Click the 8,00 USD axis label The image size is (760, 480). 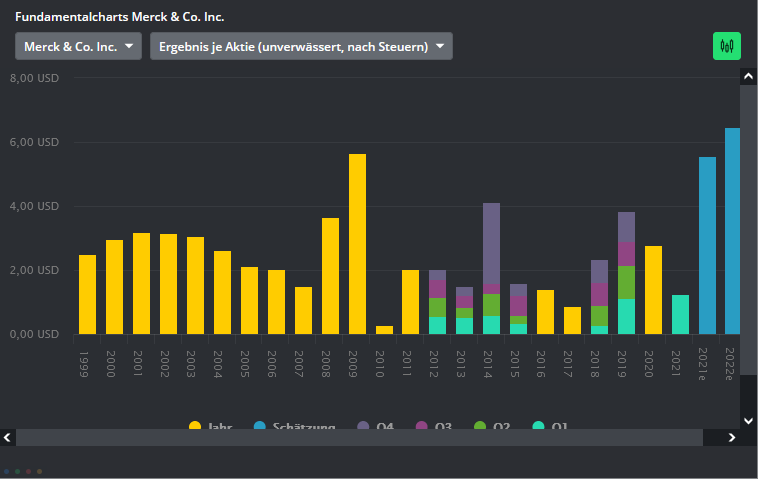click(34, 78)
